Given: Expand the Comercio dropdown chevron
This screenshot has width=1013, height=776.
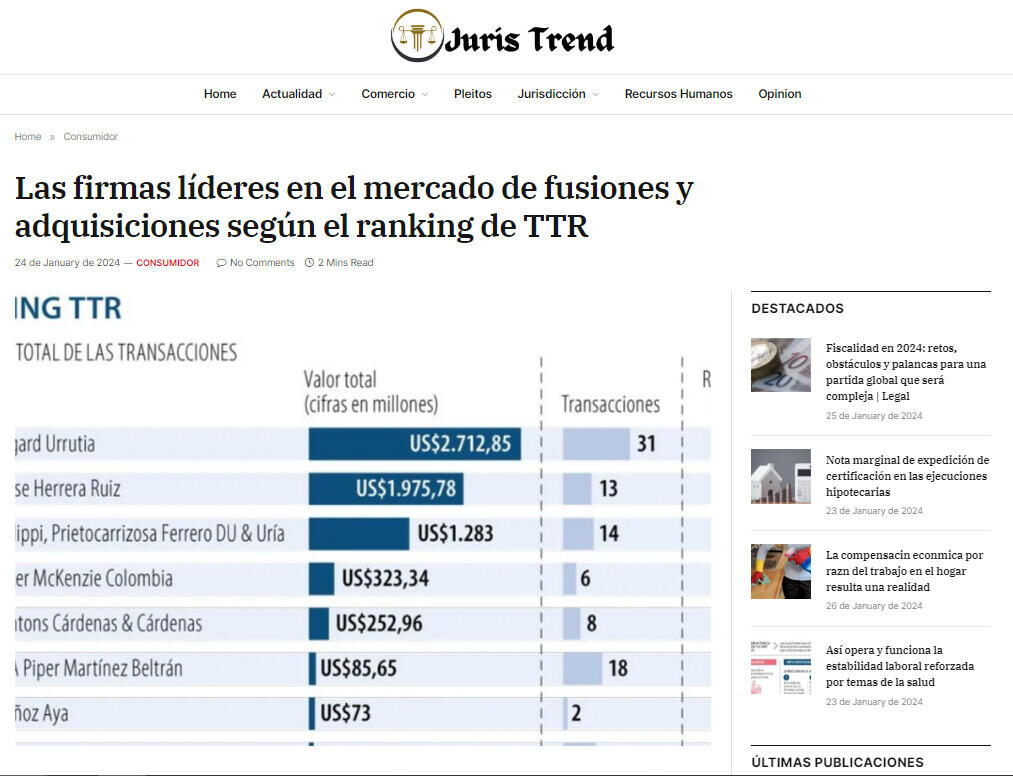Looking at the screenshot, I should point(425,95).
